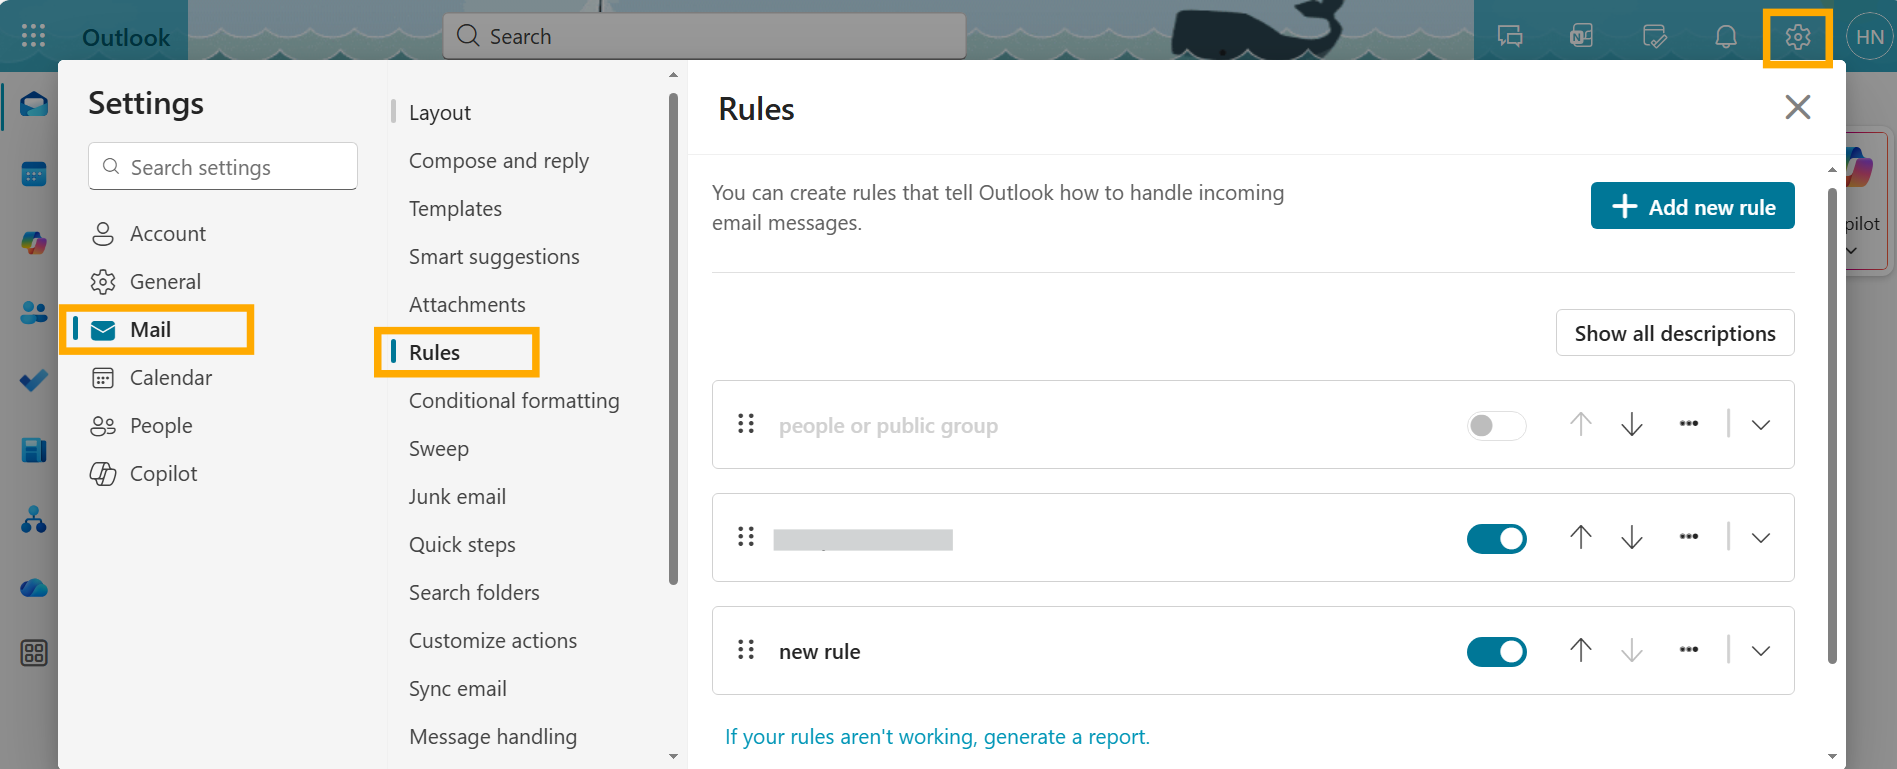Click Show all descriptions button
This screenshot has width=1897, height=769.
(x=1675, y=333)
